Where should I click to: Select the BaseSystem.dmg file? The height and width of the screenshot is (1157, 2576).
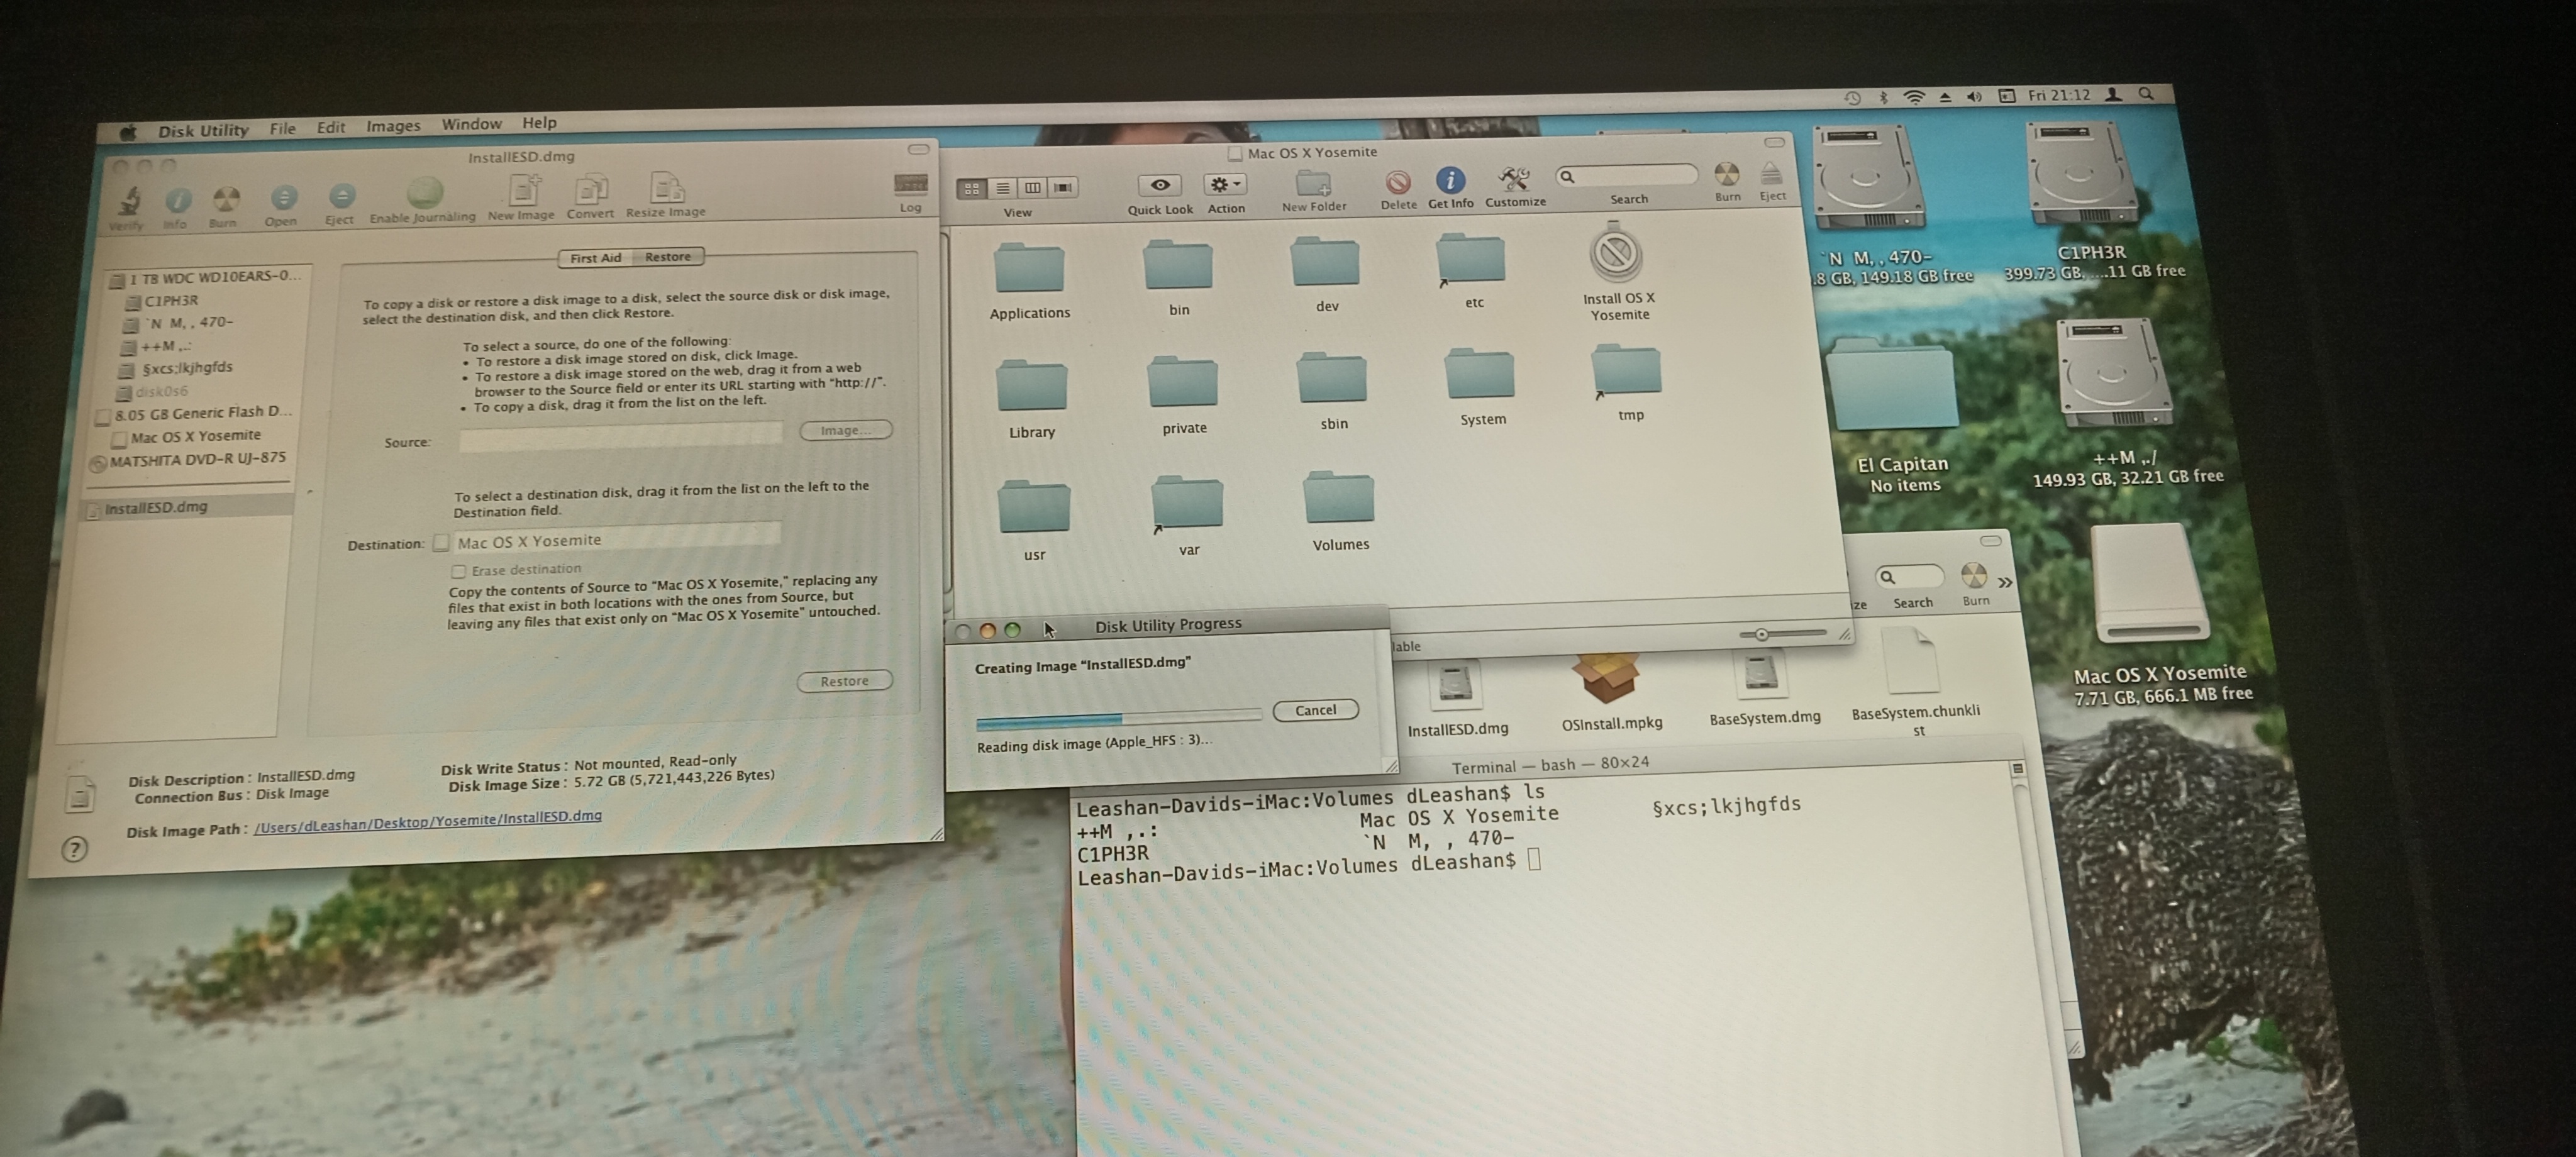(1761, 675)
